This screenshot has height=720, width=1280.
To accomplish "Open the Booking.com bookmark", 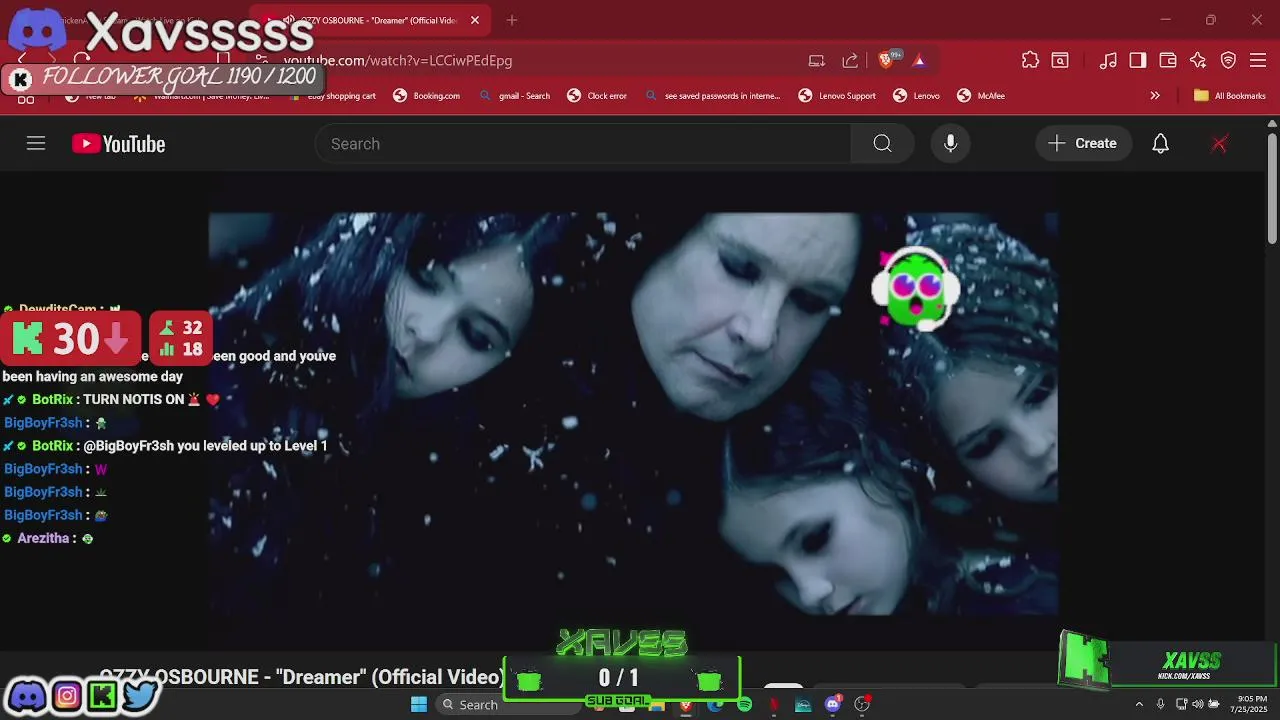I will pyautogui.click(x=426, y=96).
